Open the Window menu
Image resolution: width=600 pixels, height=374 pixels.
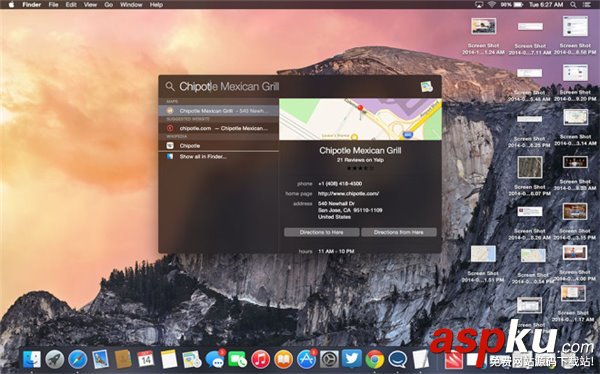(131, 5)
